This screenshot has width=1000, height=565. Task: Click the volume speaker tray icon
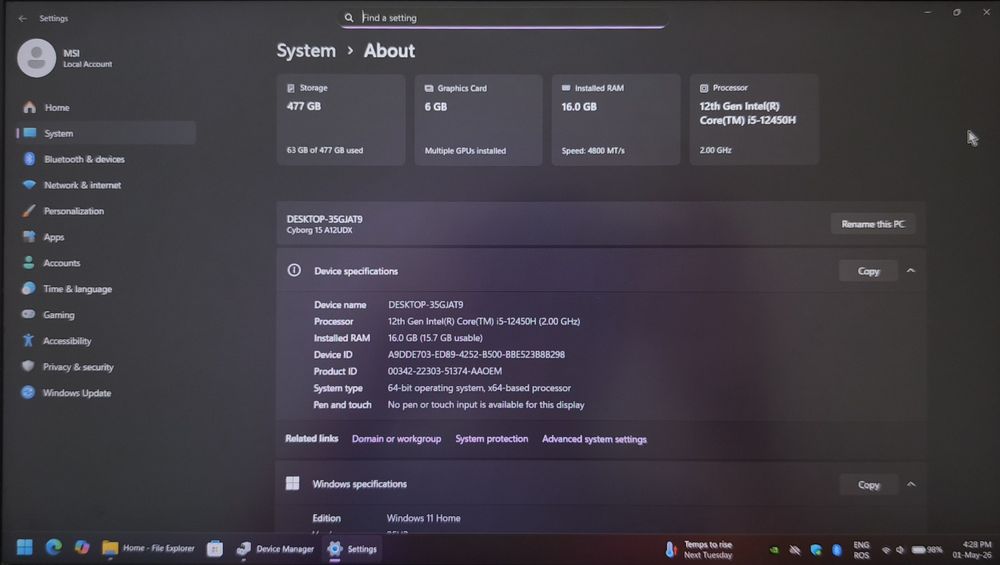coord(900,550)
